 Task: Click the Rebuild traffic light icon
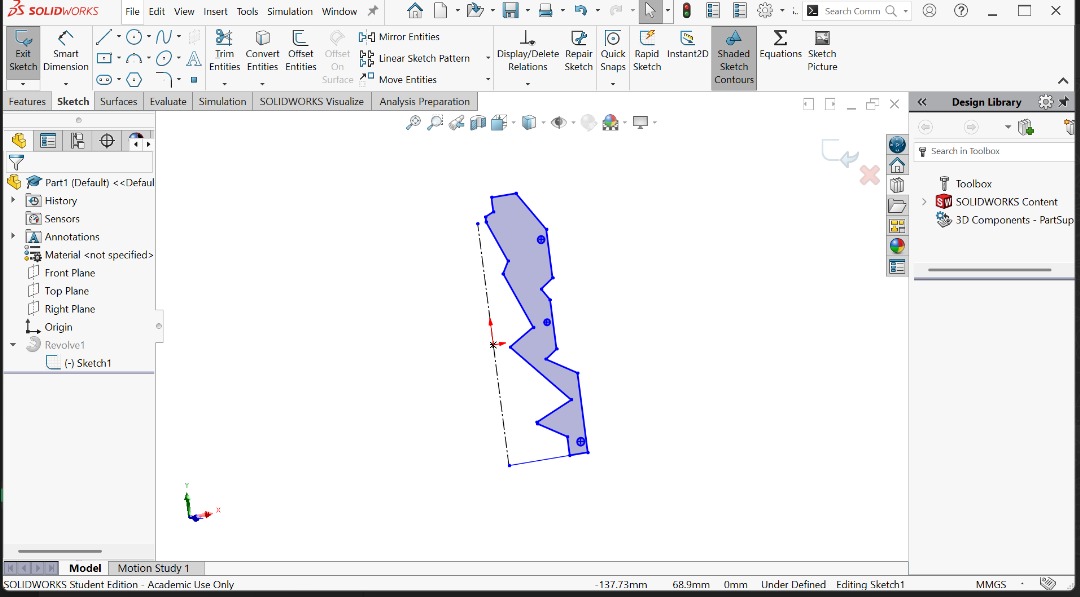[x=687, y=11]
